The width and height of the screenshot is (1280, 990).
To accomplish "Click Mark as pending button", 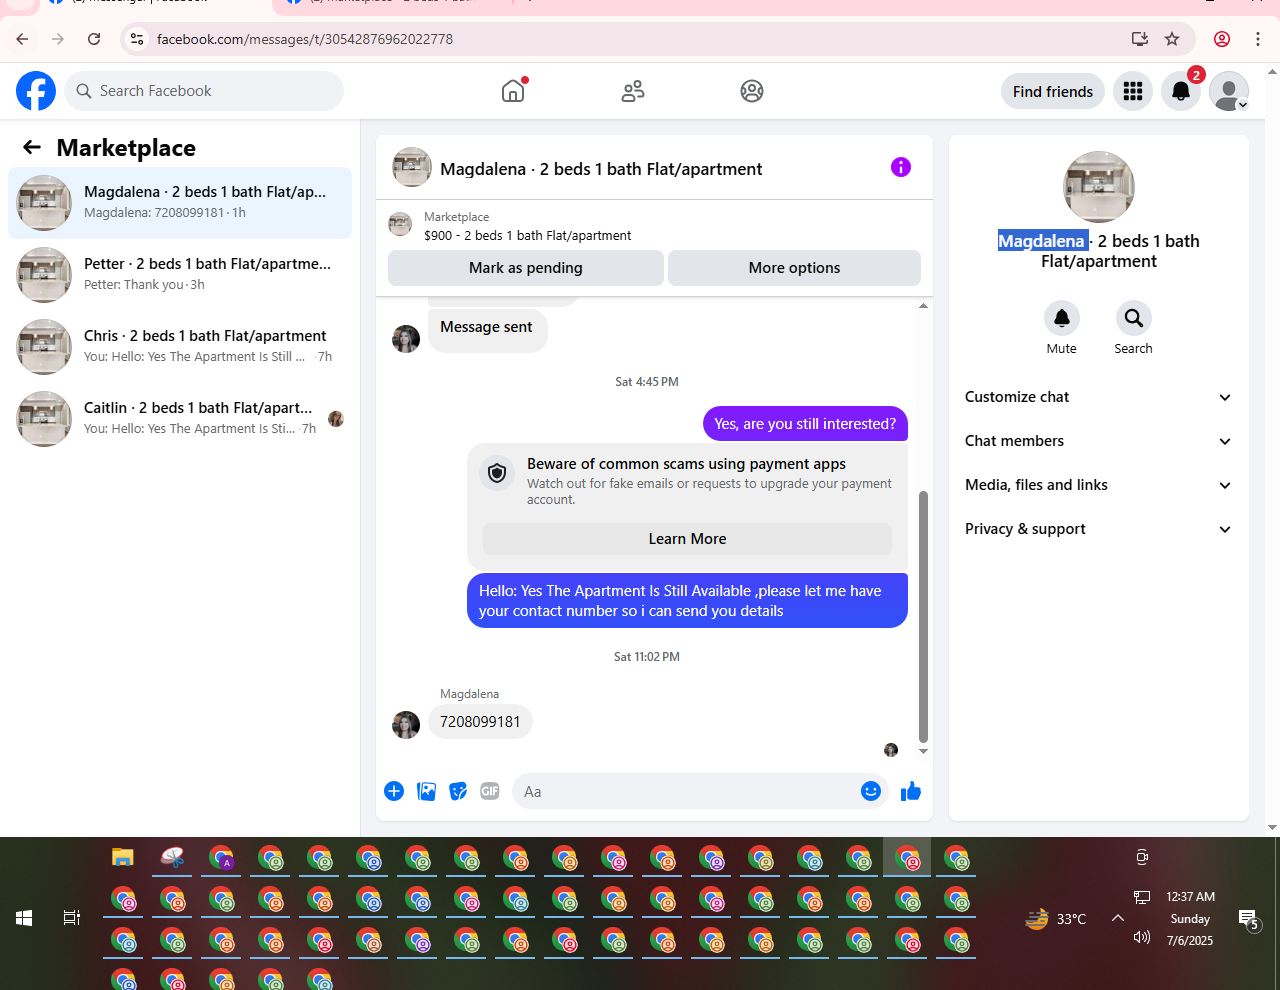I will pyautogui.click(x=526, y=268).
